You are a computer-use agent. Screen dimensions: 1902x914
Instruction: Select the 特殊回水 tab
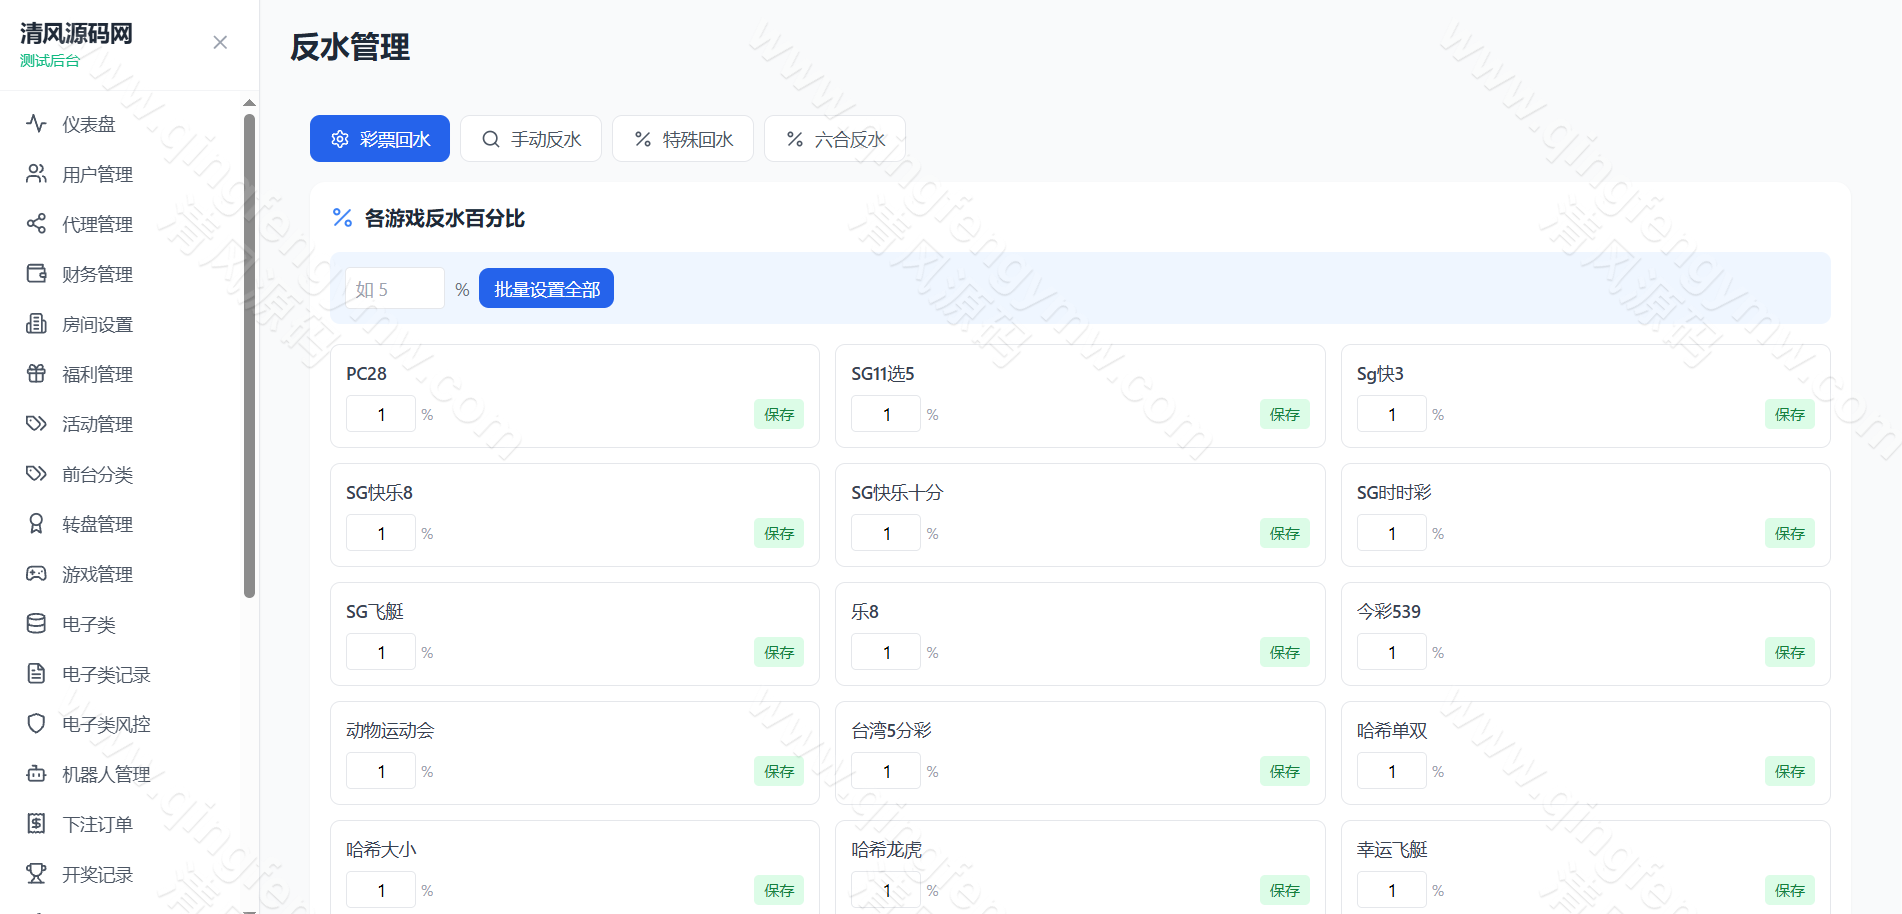tap(683, 139)
